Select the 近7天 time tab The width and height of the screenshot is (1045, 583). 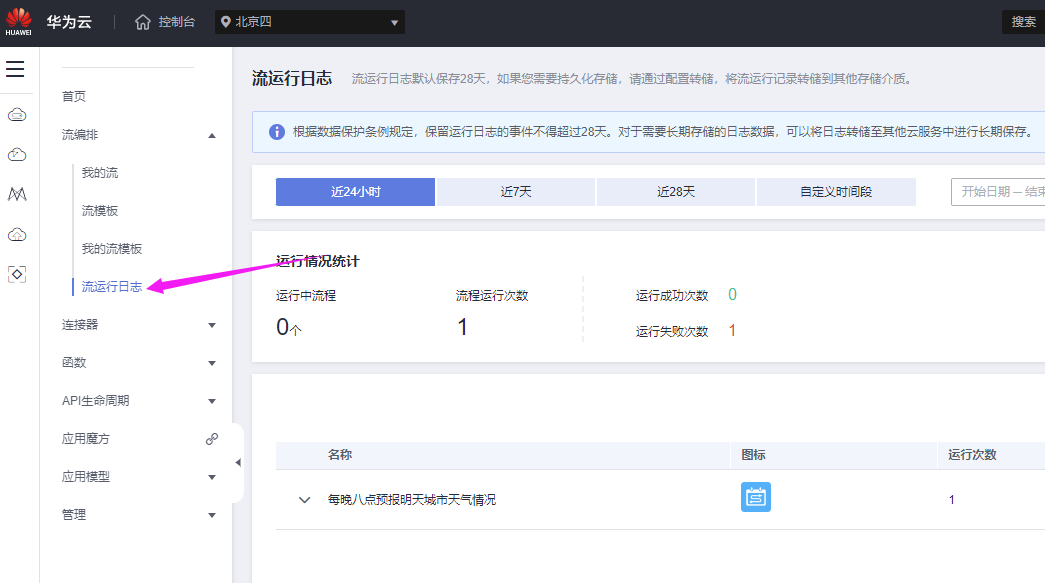pos(516,192)
